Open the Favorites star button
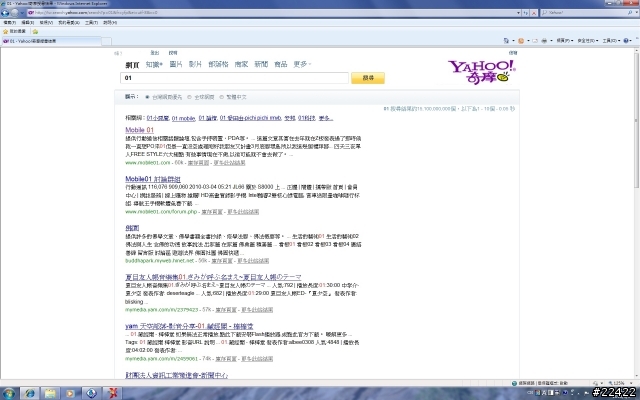Viewport: 640px width, 400px height. tap(14, 31)
